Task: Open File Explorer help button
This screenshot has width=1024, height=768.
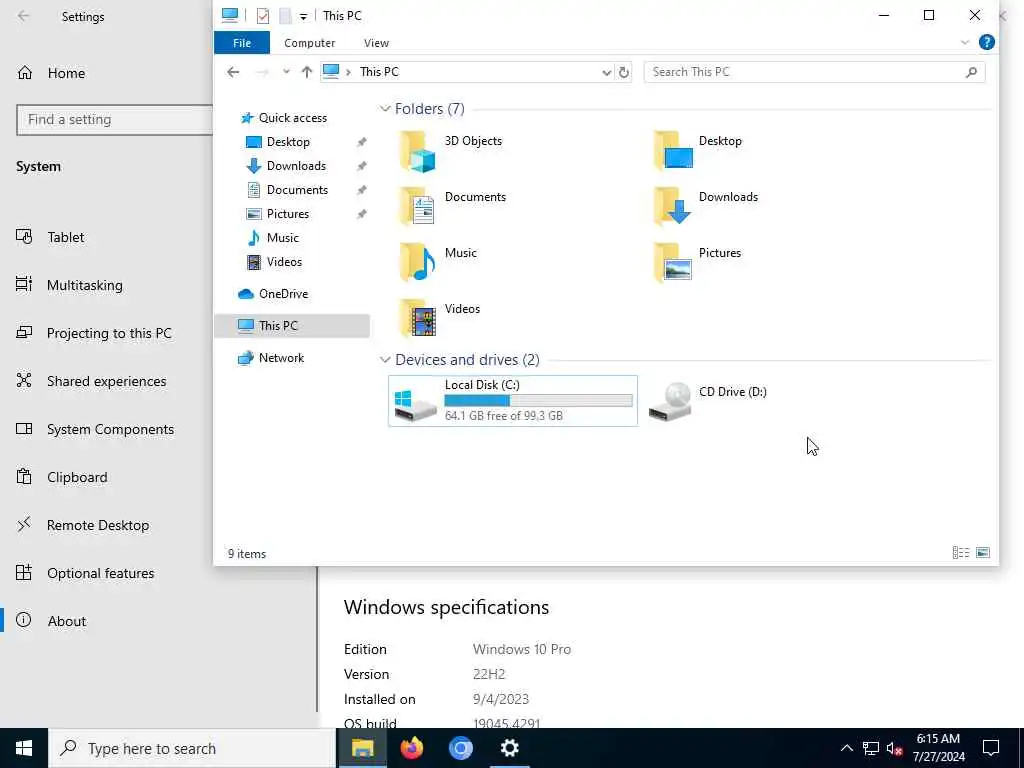Action: click(987, 42)
